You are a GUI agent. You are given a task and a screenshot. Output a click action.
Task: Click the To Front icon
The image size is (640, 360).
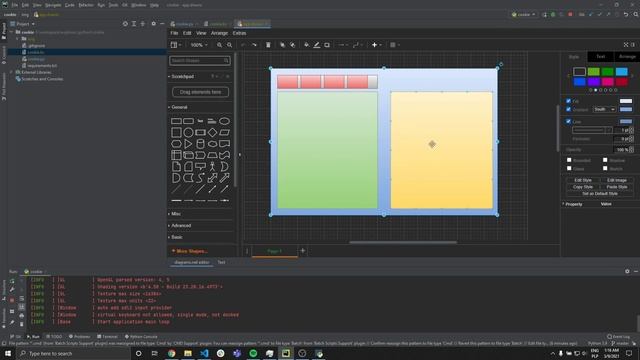282,45
